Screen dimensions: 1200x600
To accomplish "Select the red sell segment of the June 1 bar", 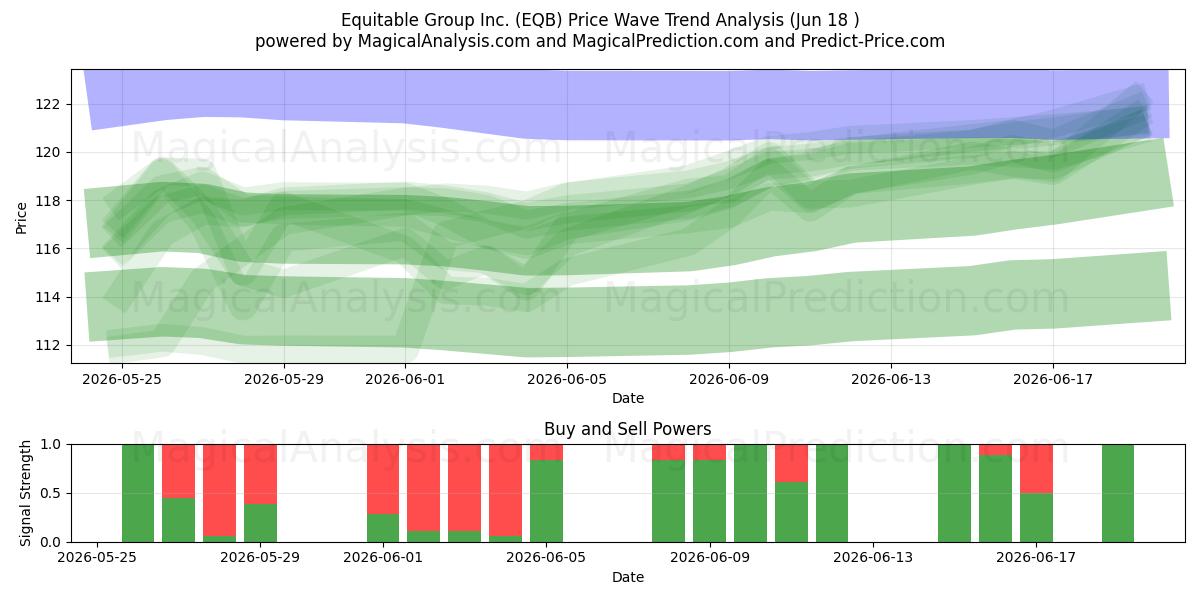I will [x=383, y=479].
